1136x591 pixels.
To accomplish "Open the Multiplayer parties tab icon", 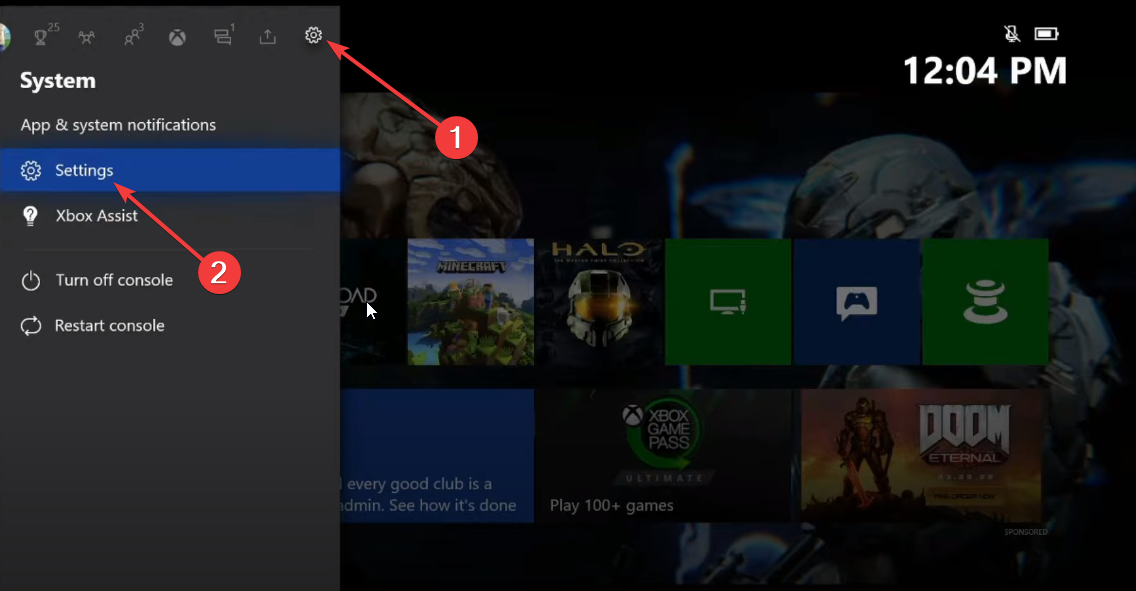I will 87,37.
